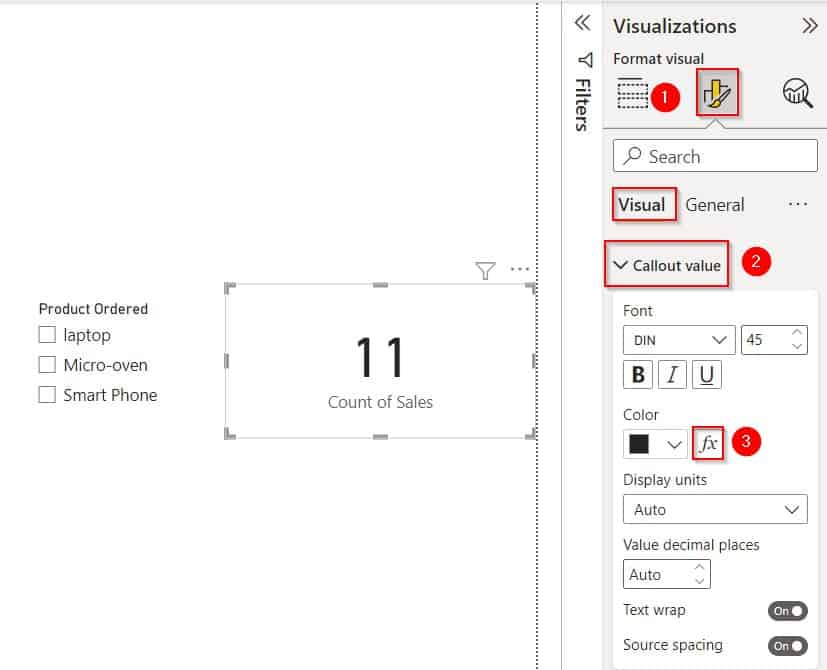
Task: Toggle Italic font style
Action: coord(672,375)
